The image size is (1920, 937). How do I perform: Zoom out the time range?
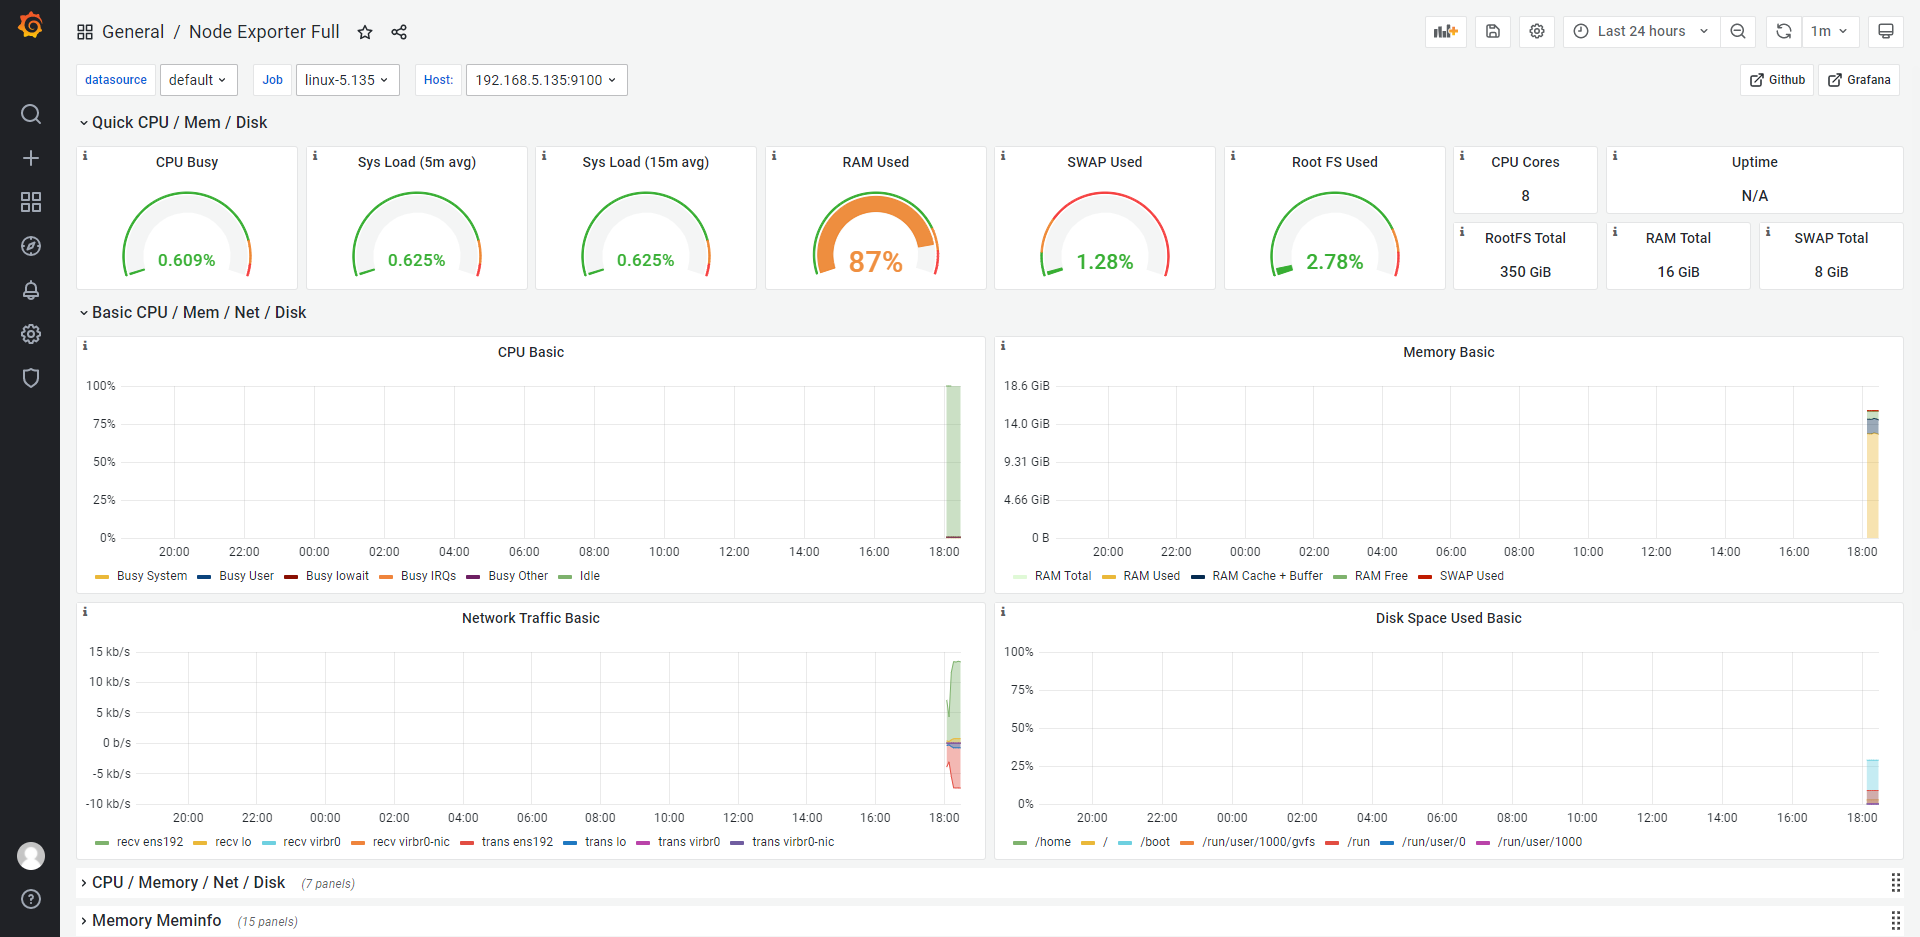coord(1738,31)
